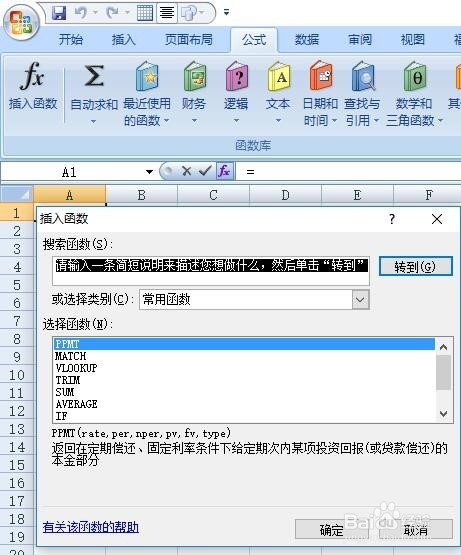Expand the AutoSum dropdown arrow
This screenshot has height=555, width=461.
[93, 121]
